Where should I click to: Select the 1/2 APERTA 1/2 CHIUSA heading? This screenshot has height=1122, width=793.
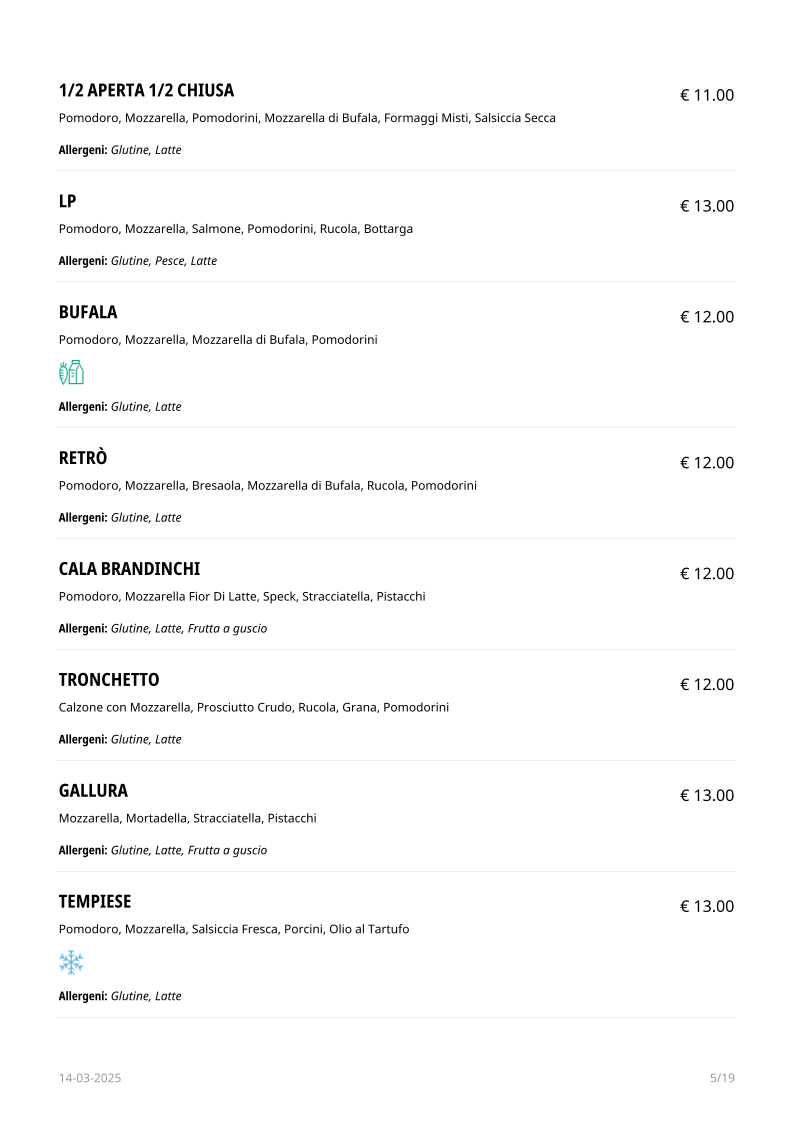[x=146, y=91]
